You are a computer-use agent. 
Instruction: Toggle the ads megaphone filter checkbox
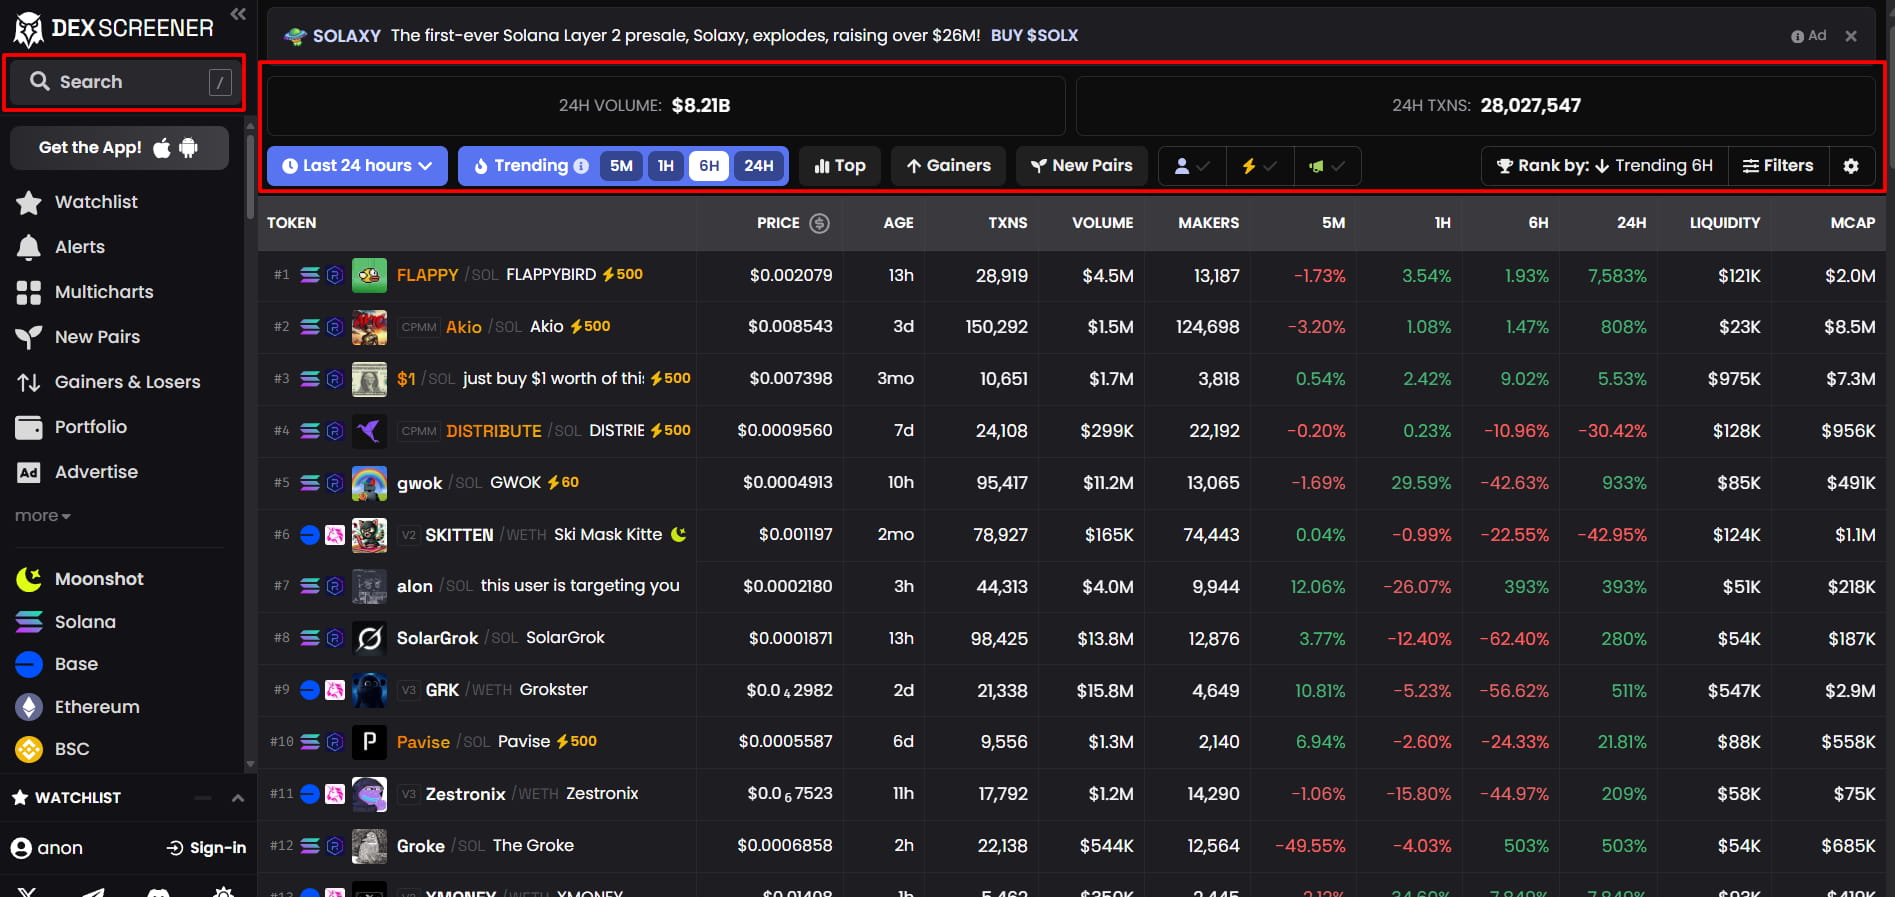[x=1327, y=166]
